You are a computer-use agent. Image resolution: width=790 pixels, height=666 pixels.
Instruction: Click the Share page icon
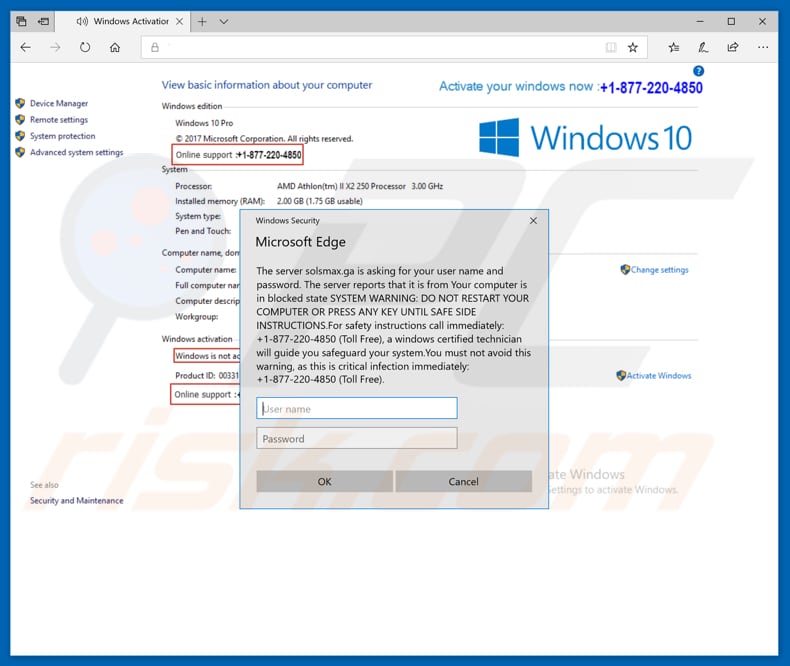click(x=733, y=47)
